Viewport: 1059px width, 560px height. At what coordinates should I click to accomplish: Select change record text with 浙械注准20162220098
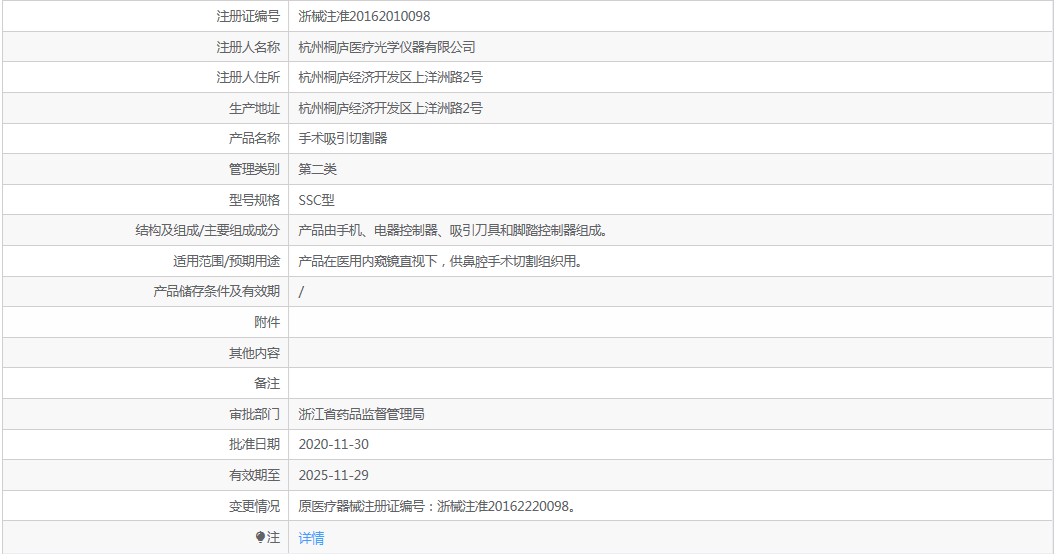[x=438, y=506]
